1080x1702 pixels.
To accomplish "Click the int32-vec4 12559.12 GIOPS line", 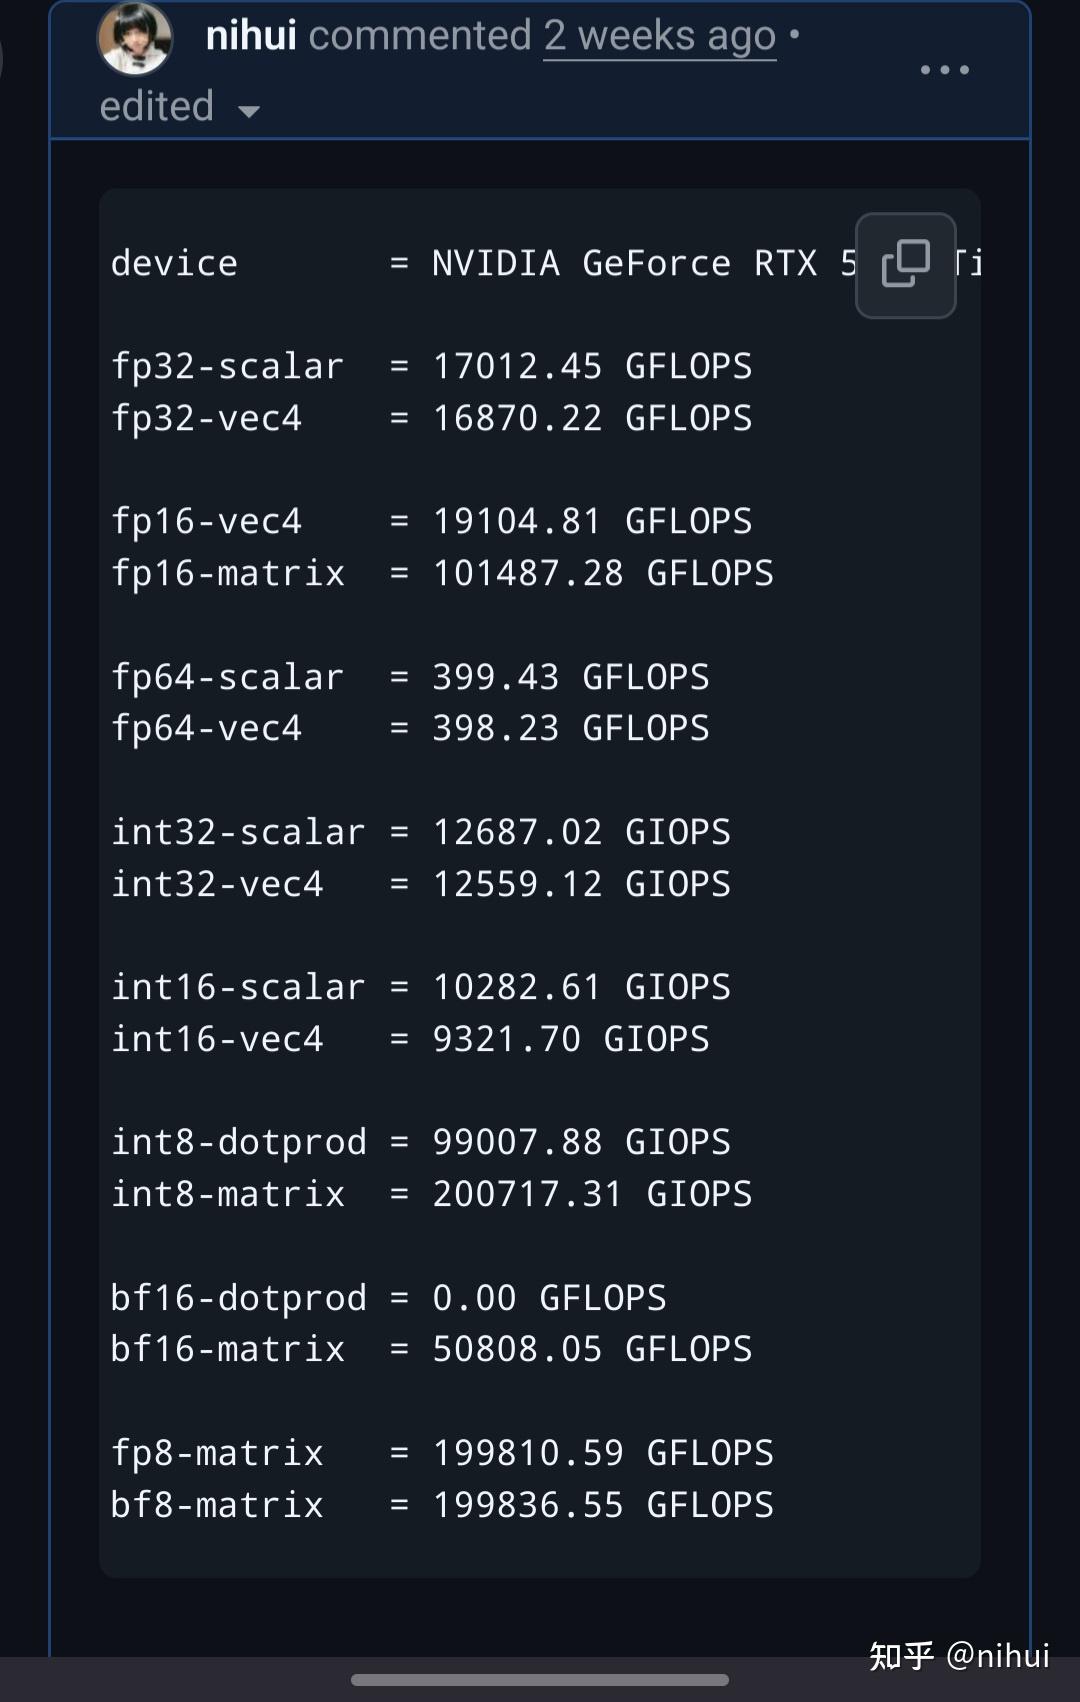I will [421, 885].
